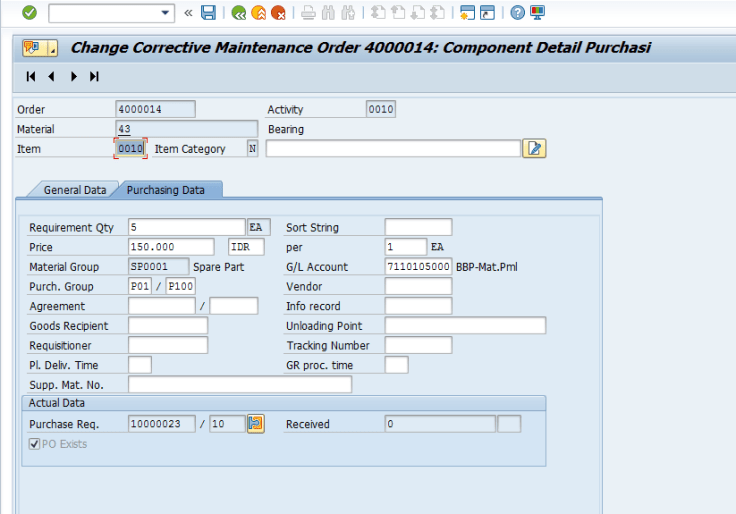
Task: Open the long text editor icon
Action: point(534,149)
